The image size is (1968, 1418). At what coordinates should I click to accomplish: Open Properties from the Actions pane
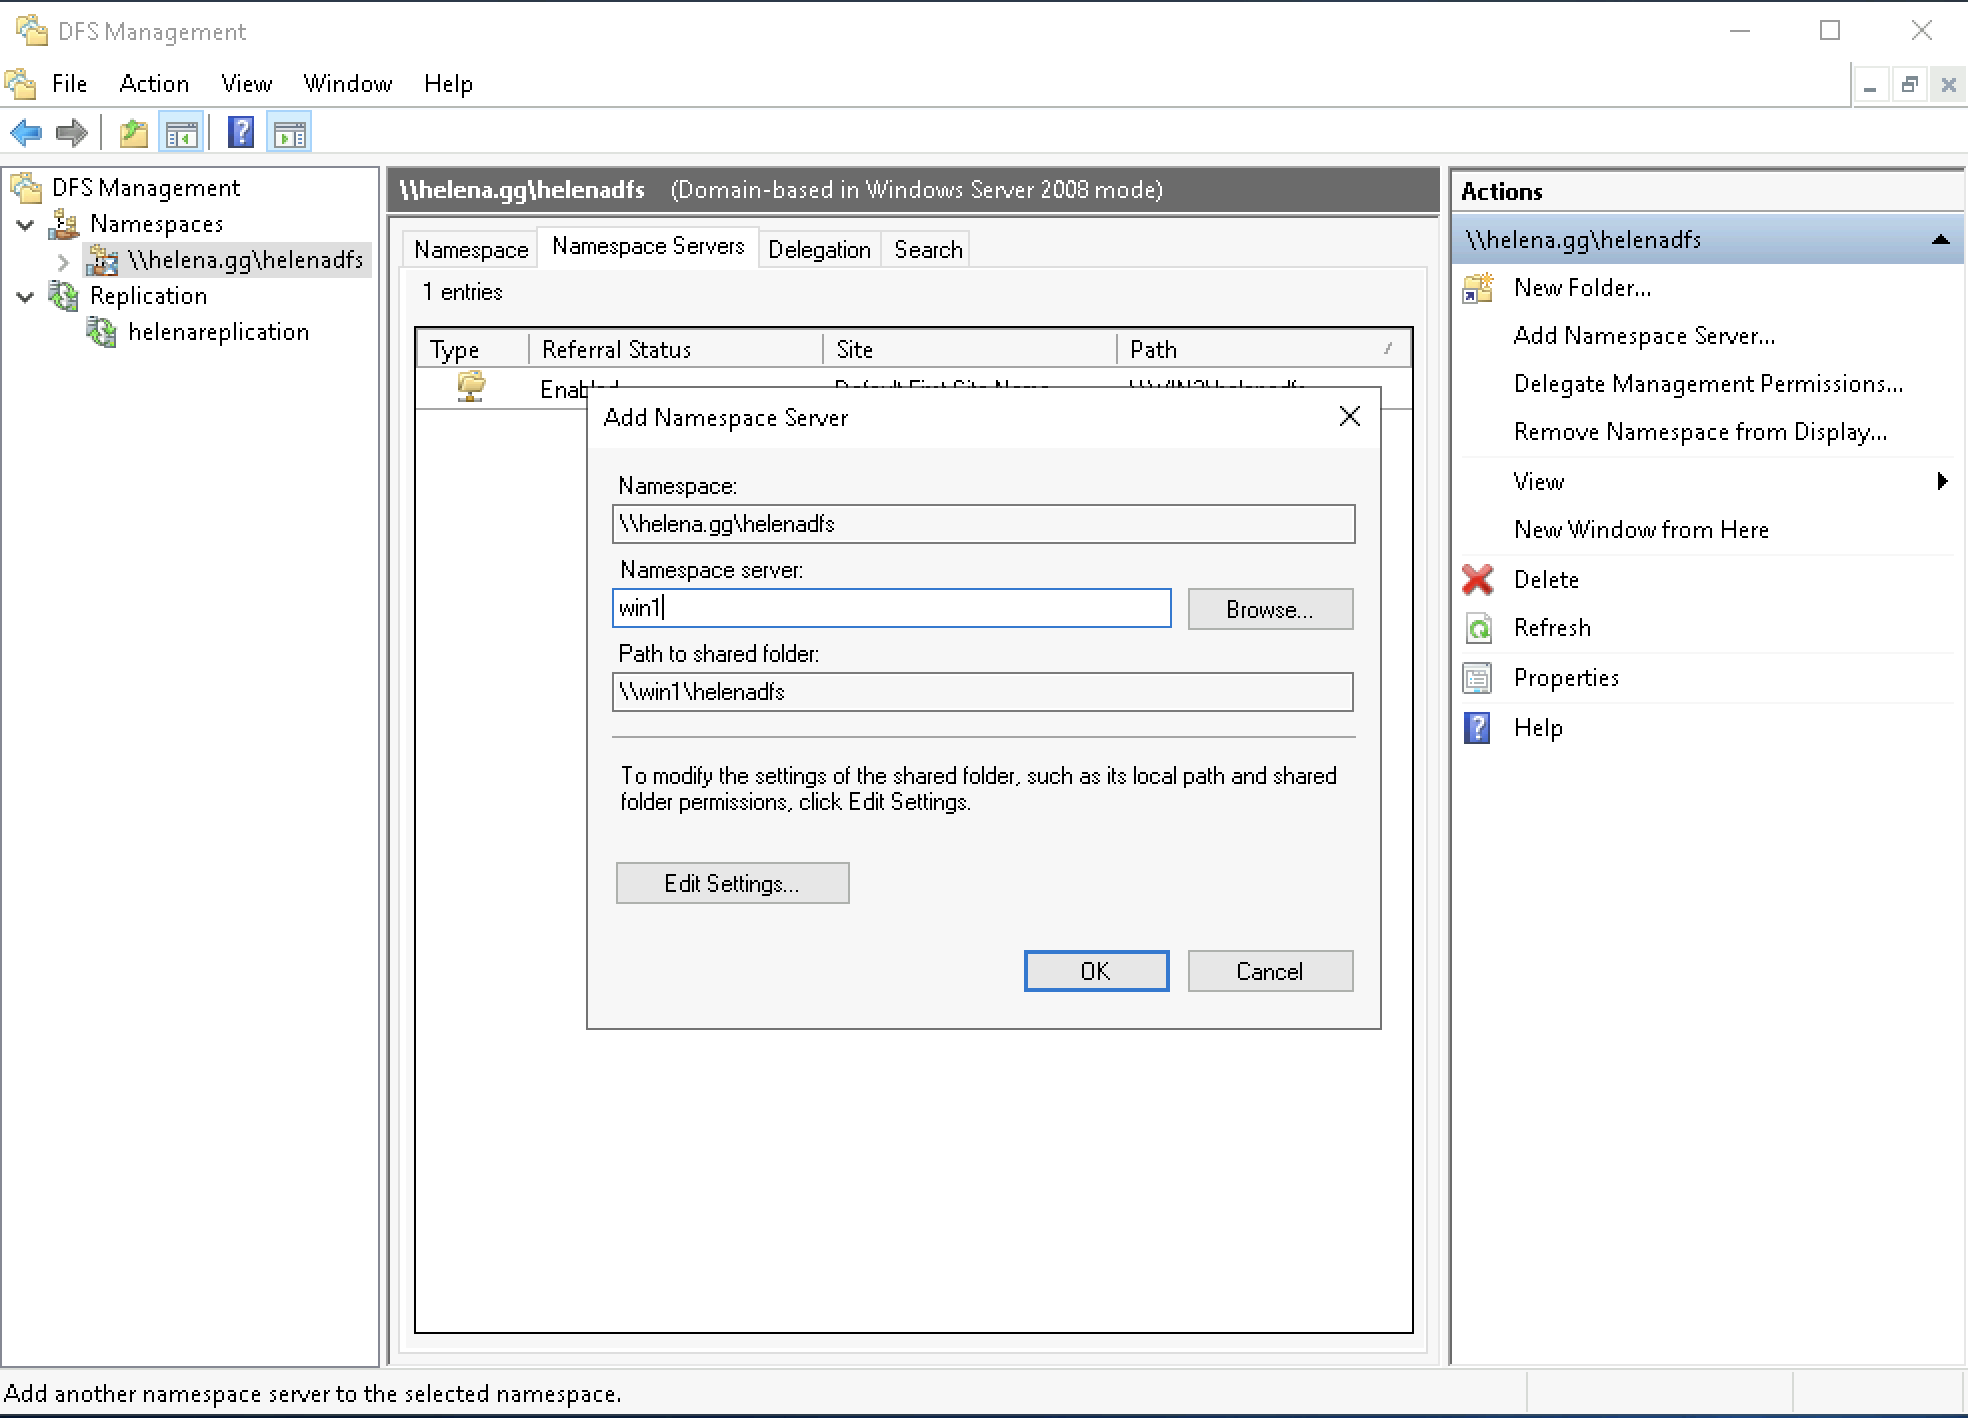(1565, 678)
